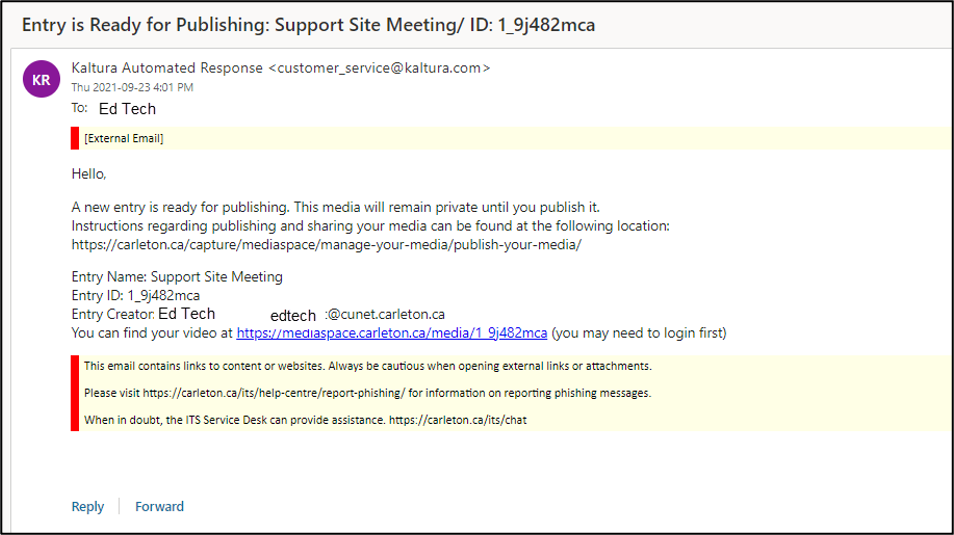Click Forward below the message
This screenshot has height=535, width=954.
160,506
